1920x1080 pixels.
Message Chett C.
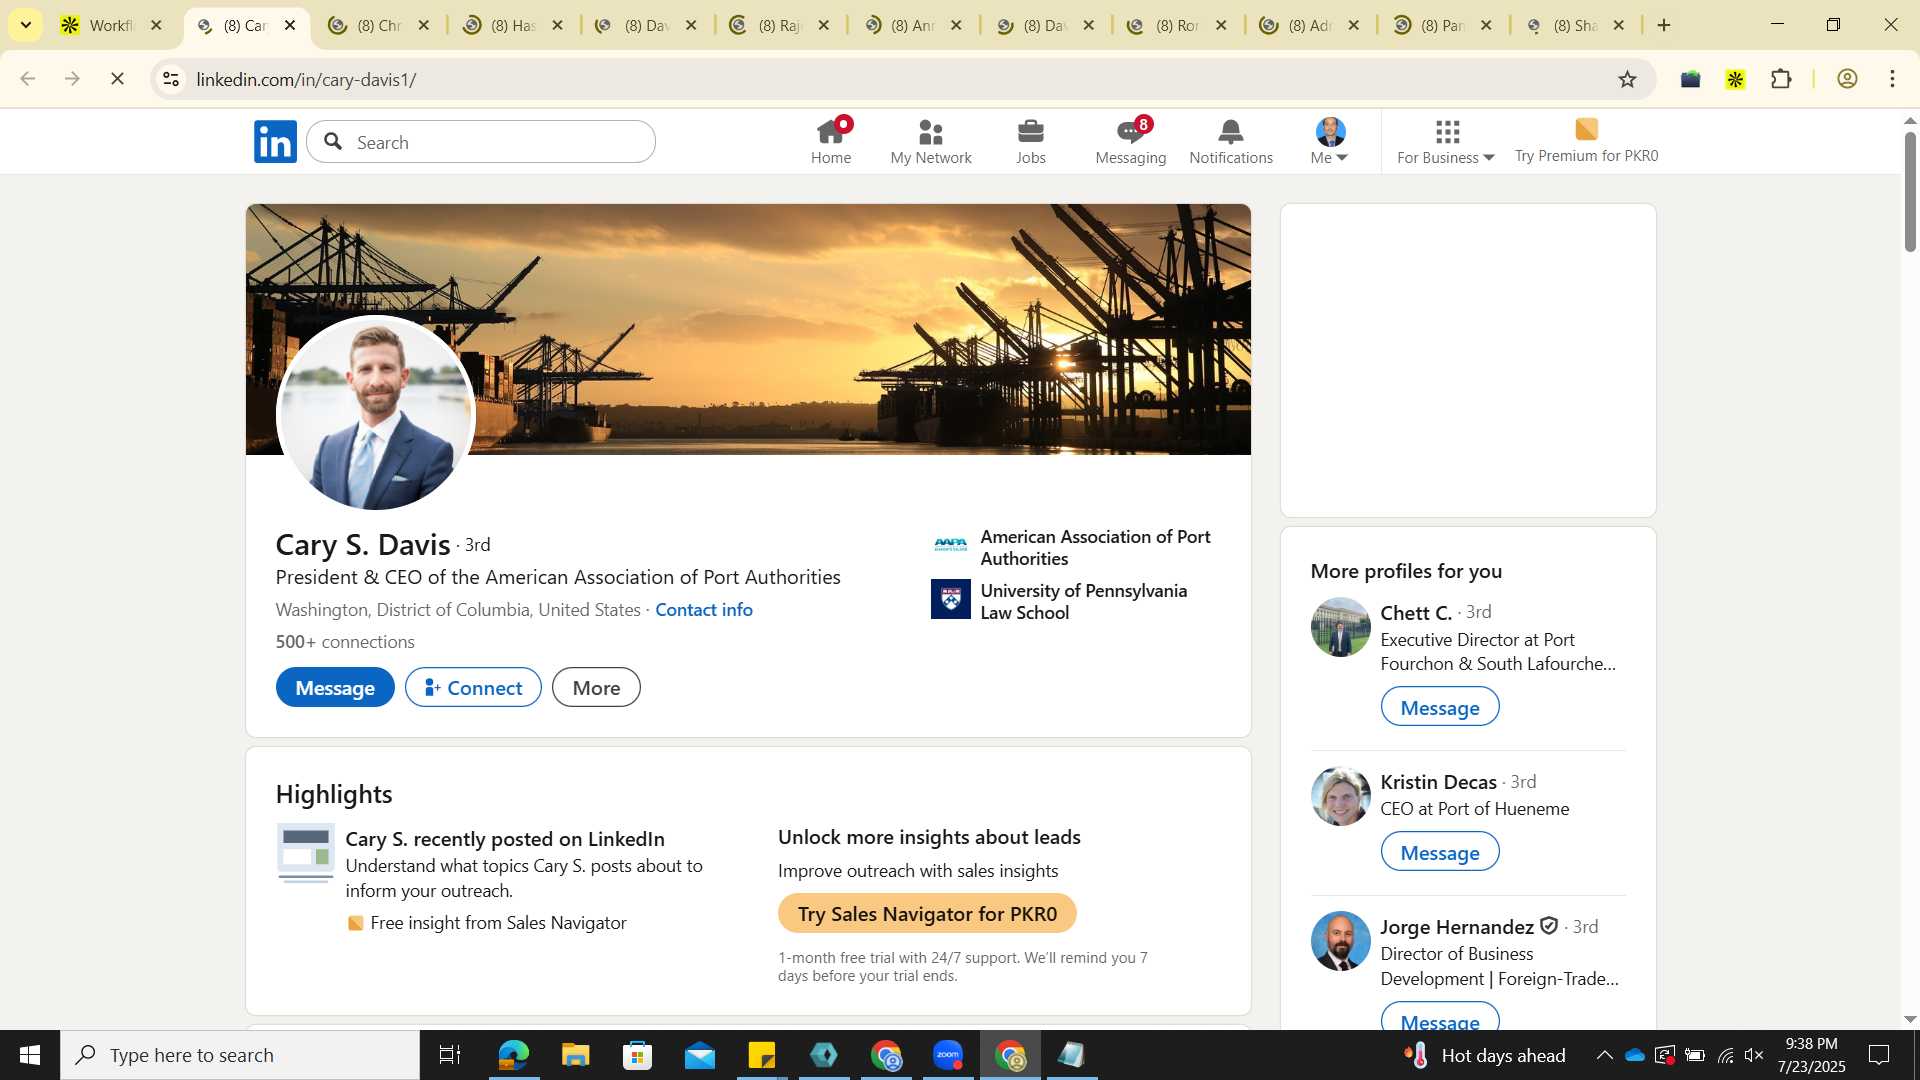pos(1440,707)
